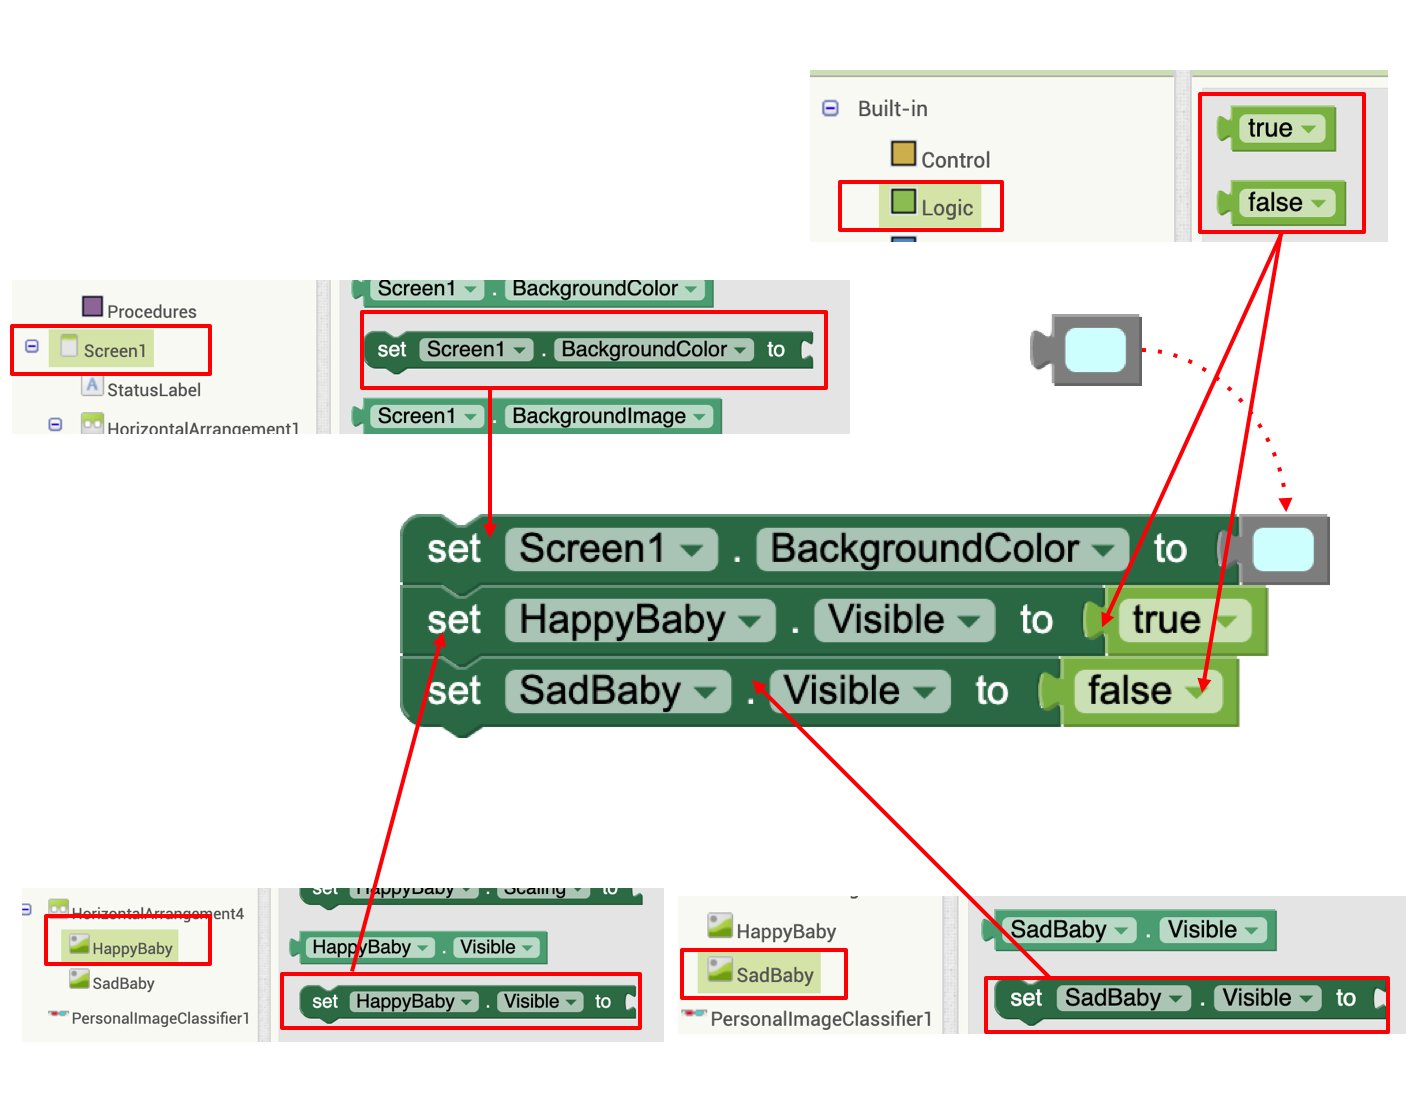Viewport: 1410px width, 1102px height.
Task: Select the Control drawer color icon
Action: click(x=903, y=153)
